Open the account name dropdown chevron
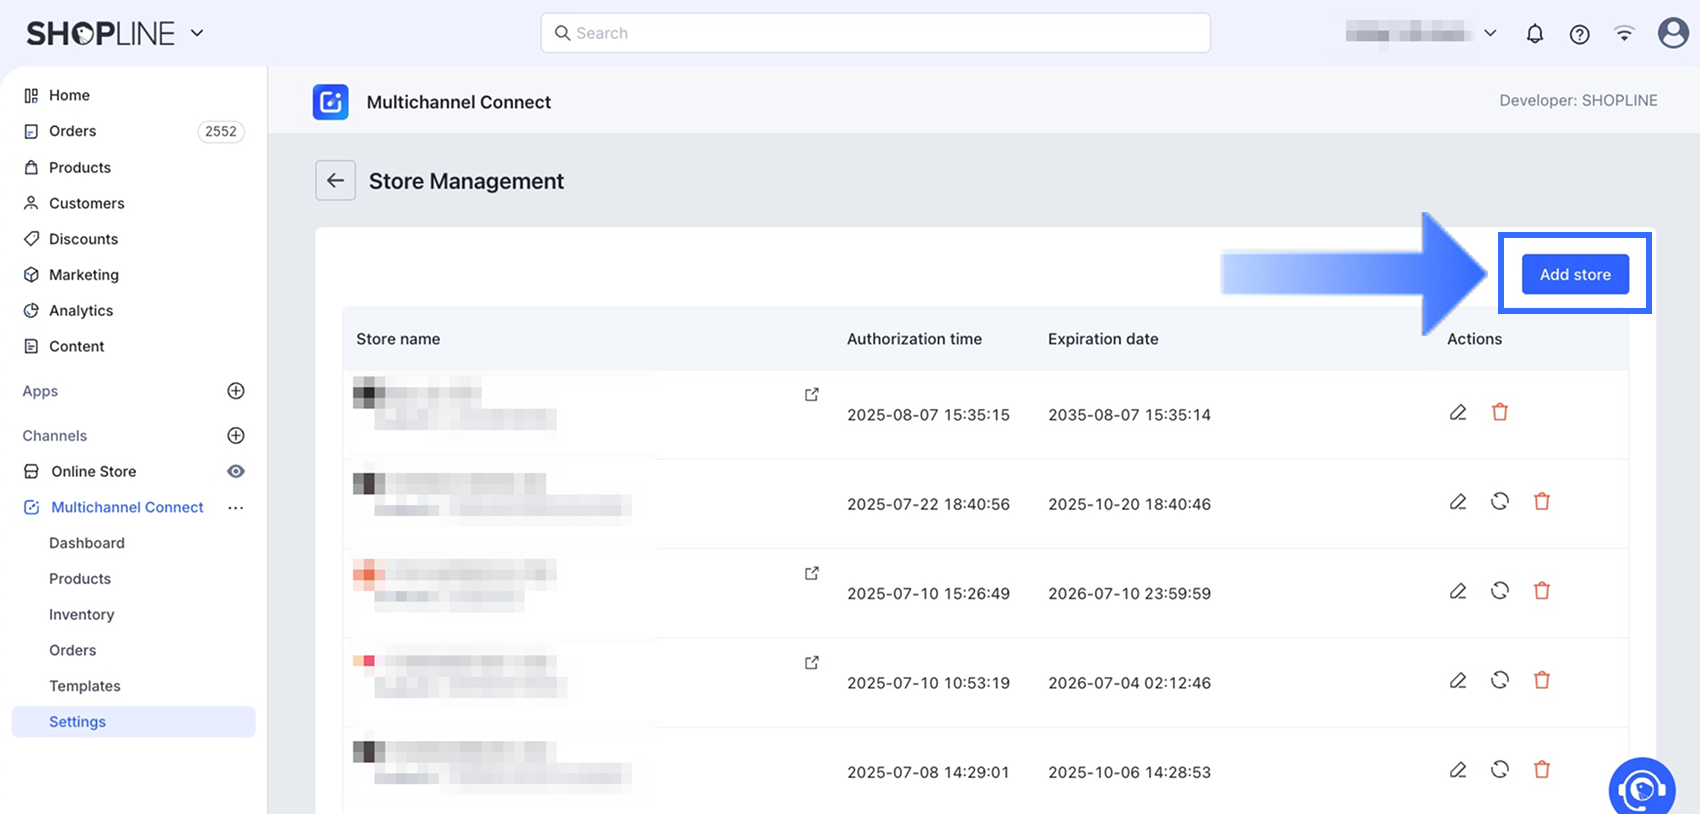This screenshot has width=1700, height=814. (x=1490, y=33)
